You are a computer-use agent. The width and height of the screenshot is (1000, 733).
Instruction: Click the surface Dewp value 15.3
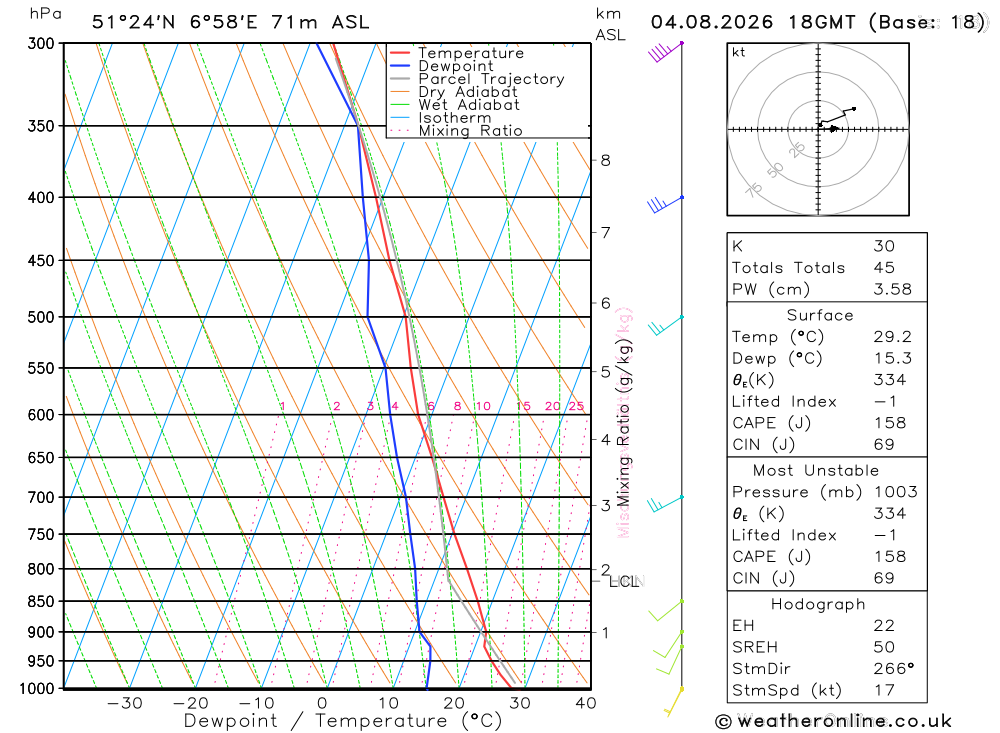[892, 359]
